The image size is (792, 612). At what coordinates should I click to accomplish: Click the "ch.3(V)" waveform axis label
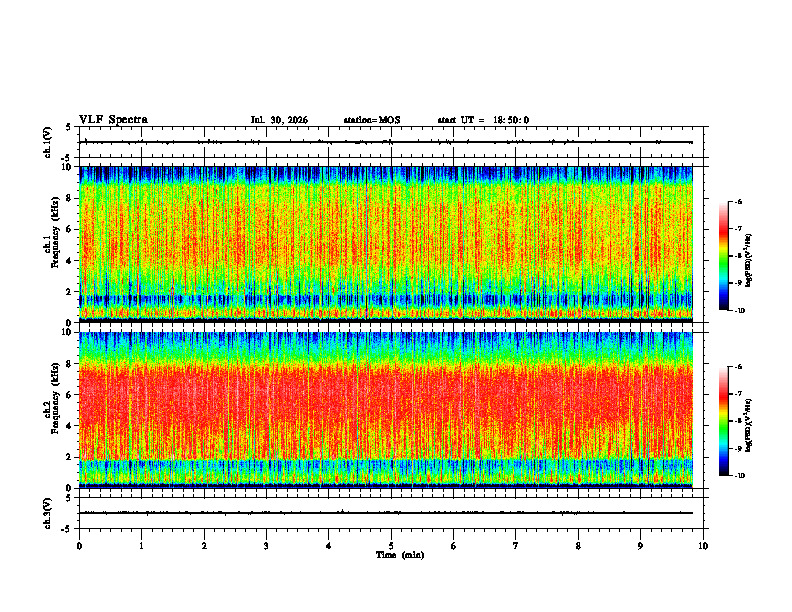pos(48,513)
